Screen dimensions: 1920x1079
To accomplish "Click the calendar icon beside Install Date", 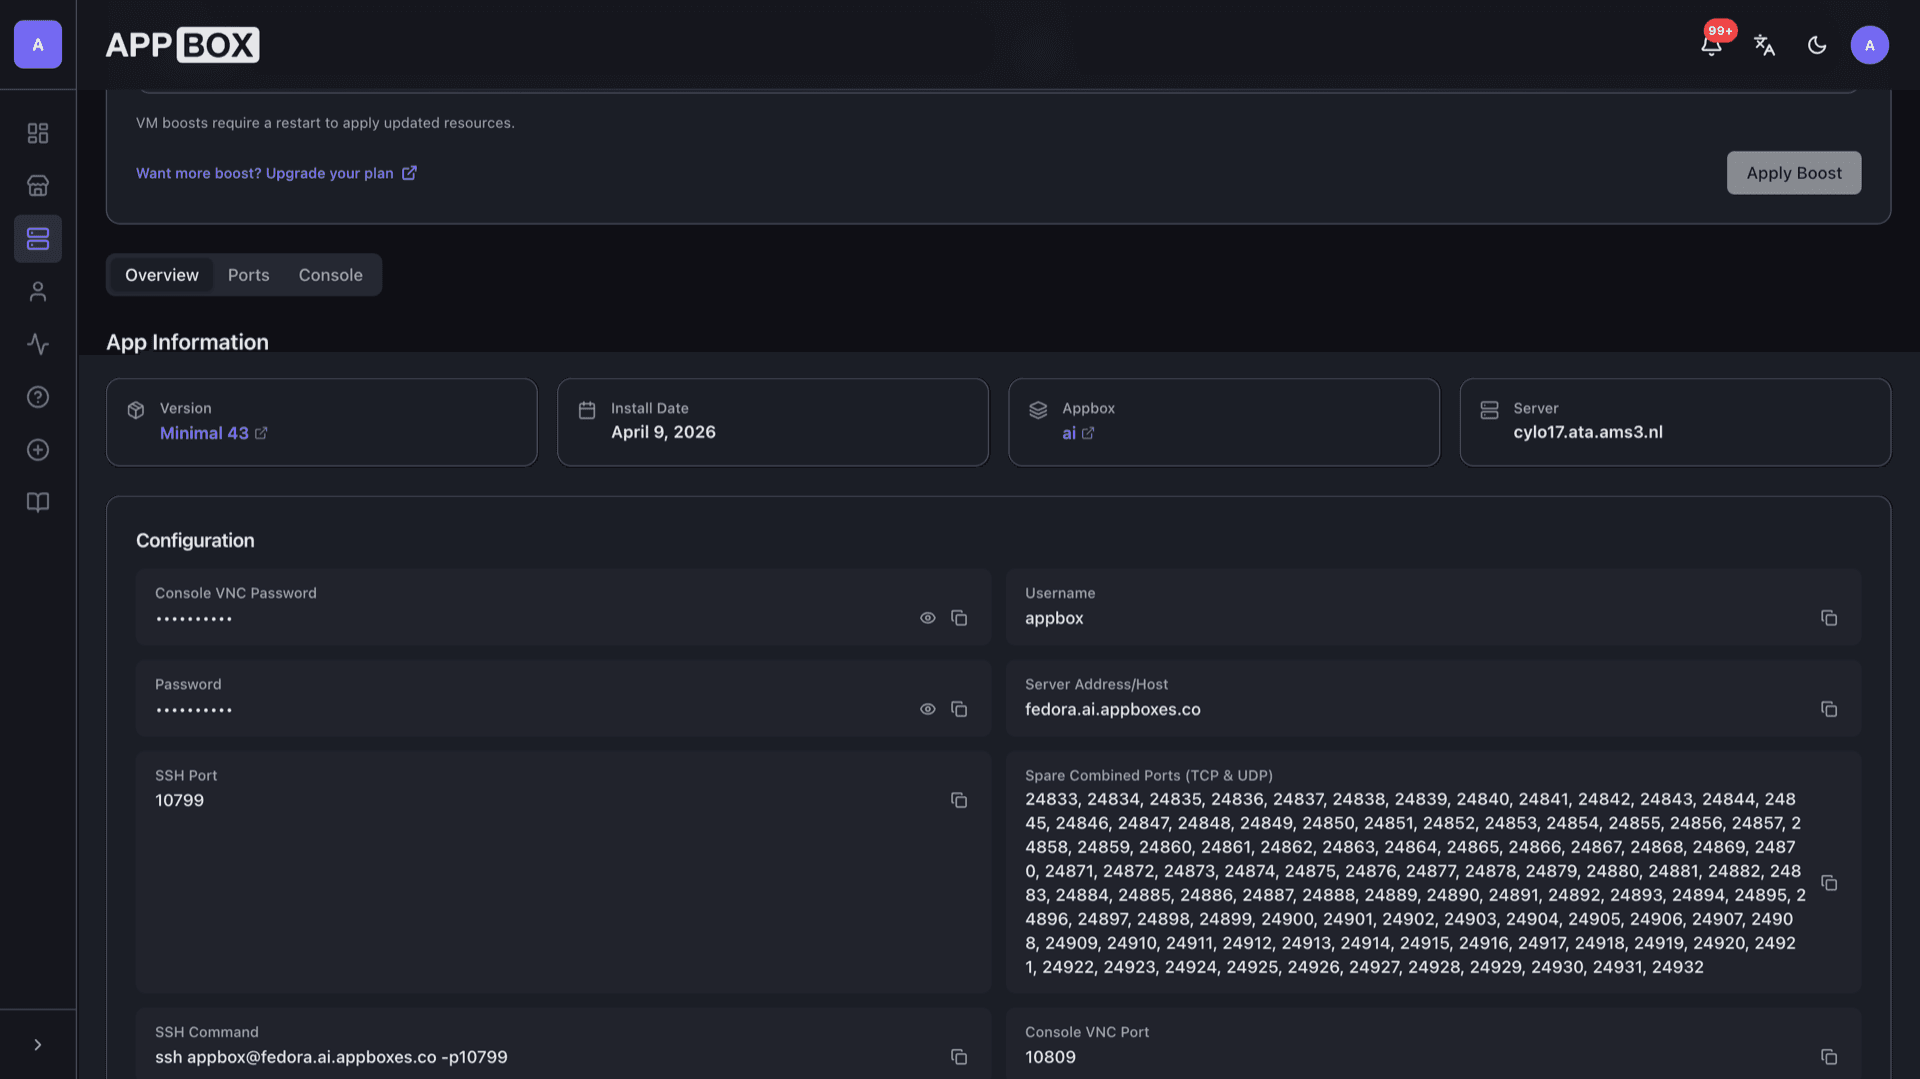I will point(587,410).
